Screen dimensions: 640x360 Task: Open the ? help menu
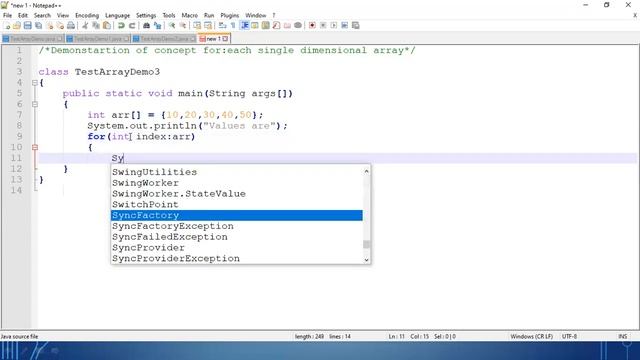(x=274, y=16)
